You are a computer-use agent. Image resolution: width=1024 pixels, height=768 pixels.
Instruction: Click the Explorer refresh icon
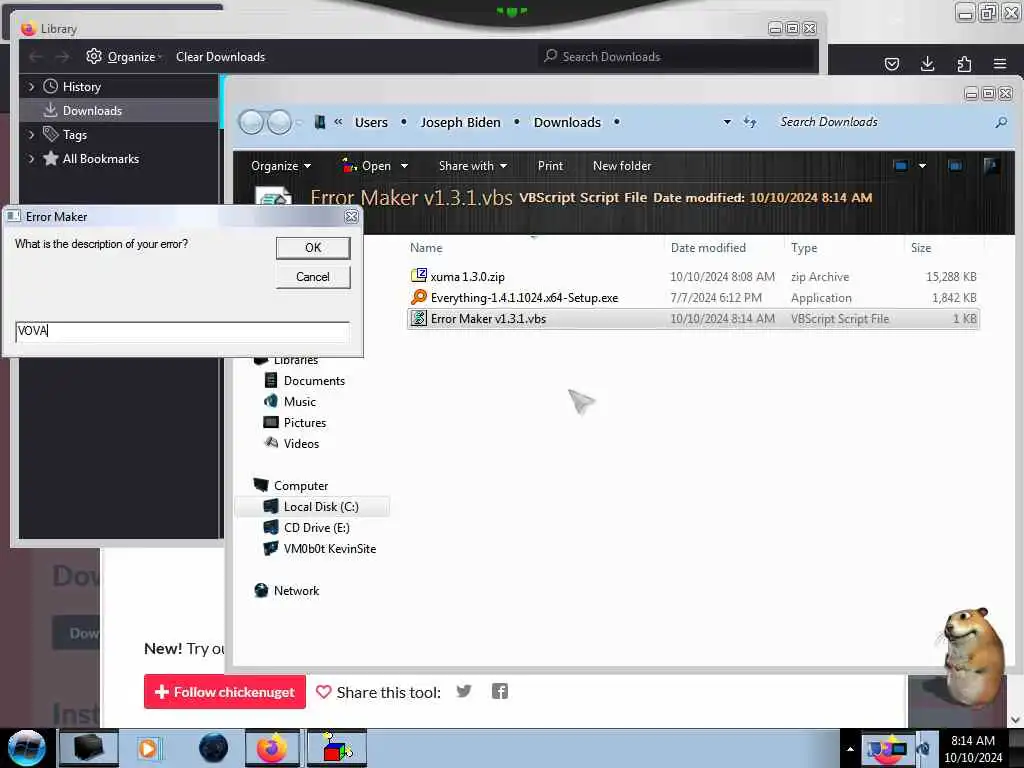pos(750,122)
